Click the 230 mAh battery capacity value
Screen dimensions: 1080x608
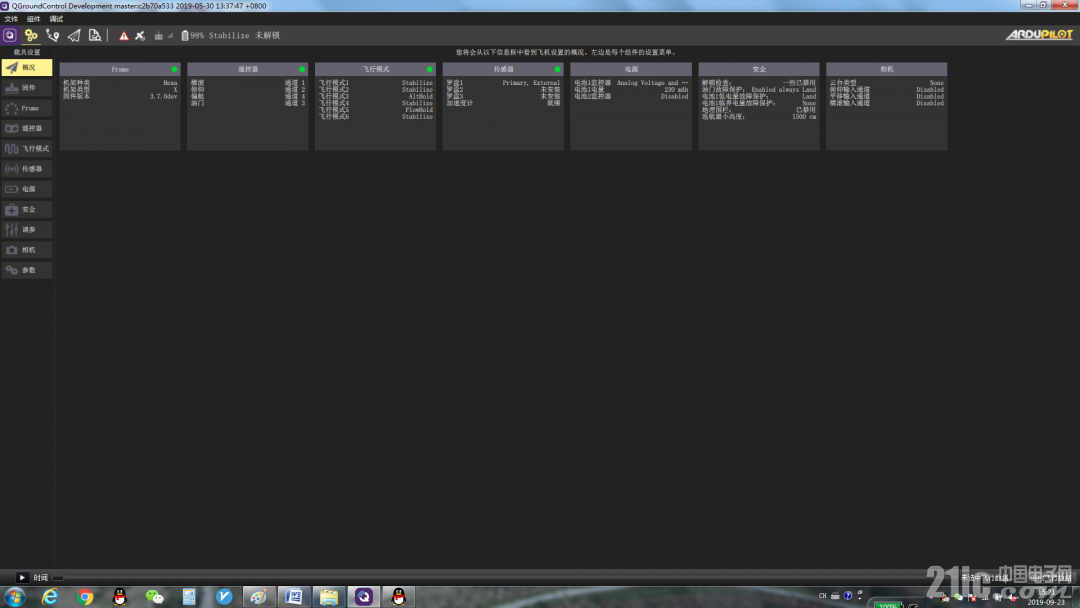pyautogui.click(x=676, y=90)
